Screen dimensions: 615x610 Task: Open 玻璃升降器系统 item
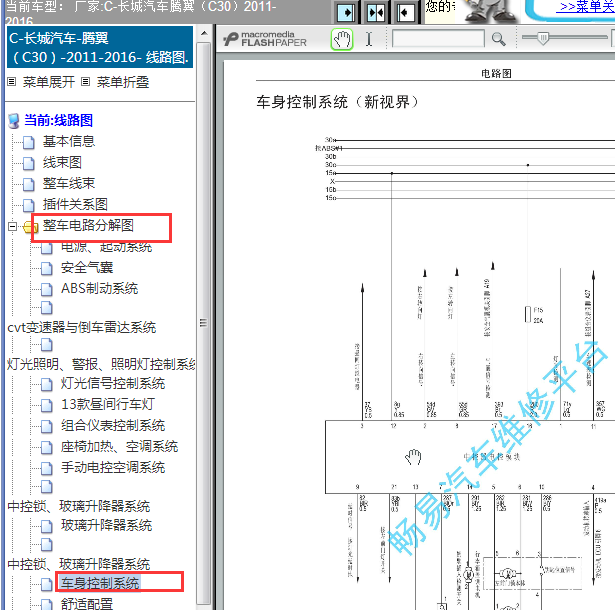(106, 526)
